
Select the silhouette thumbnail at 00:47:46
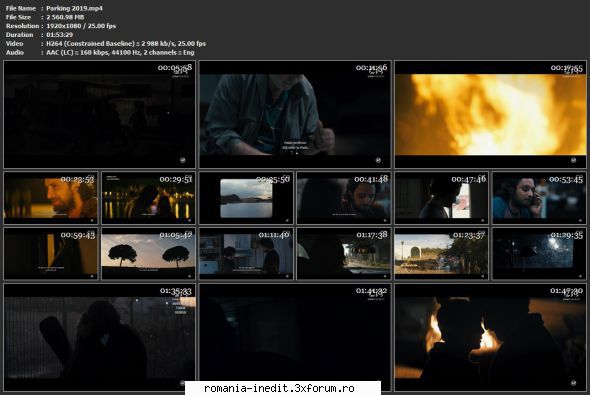[x=441, y=198]
